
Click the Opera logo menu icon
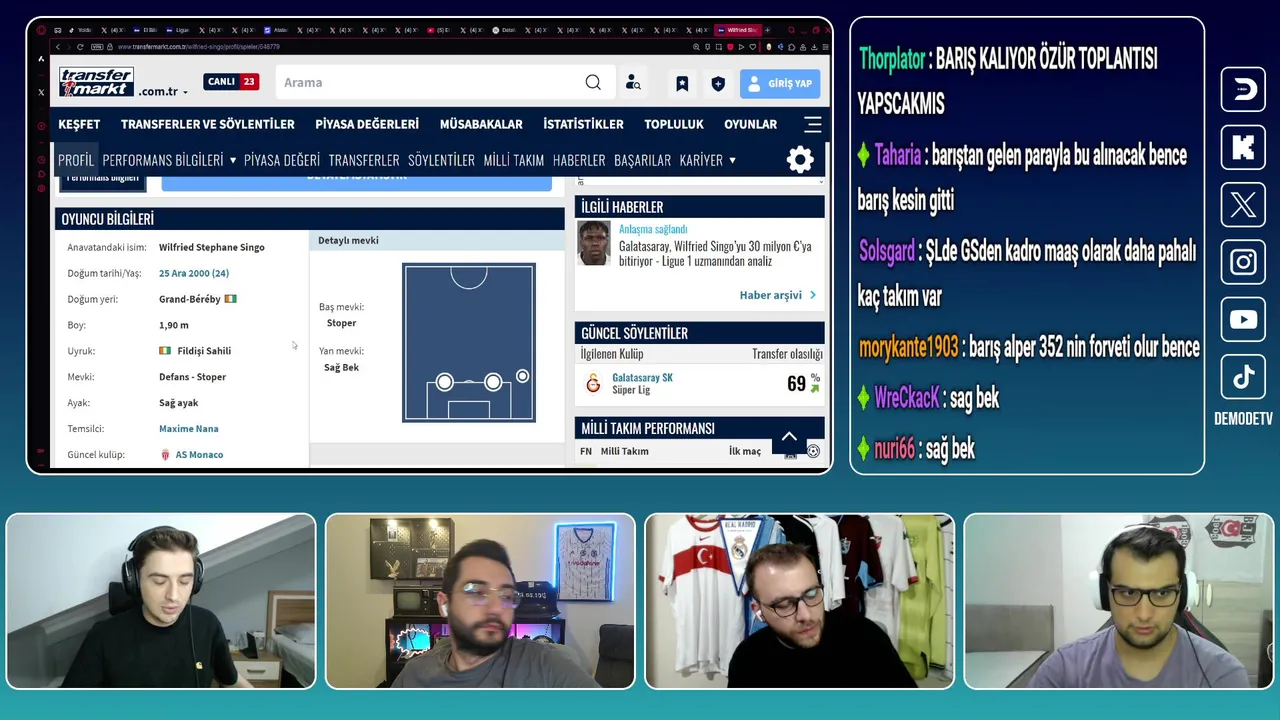click(x=42, y=30)
